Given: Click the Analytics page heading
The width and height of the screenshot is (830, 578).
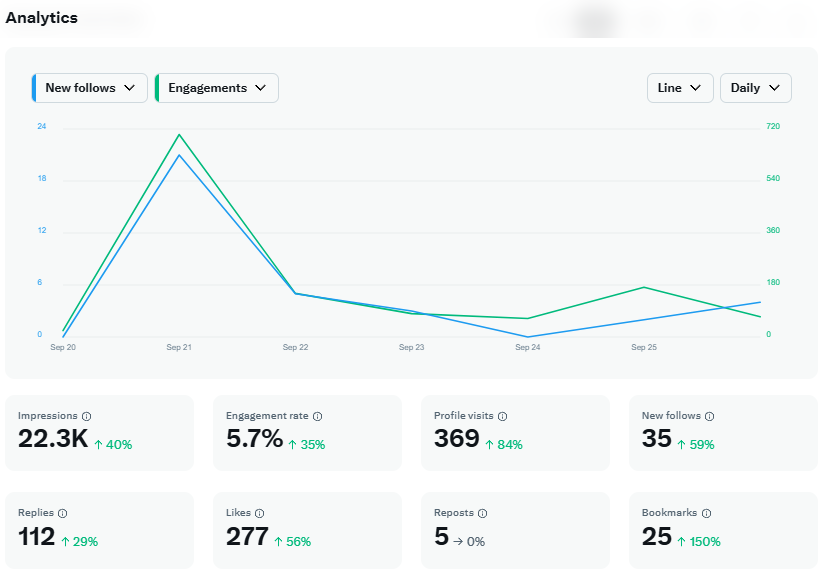Looking at the screenshot, I should point(42,18).
